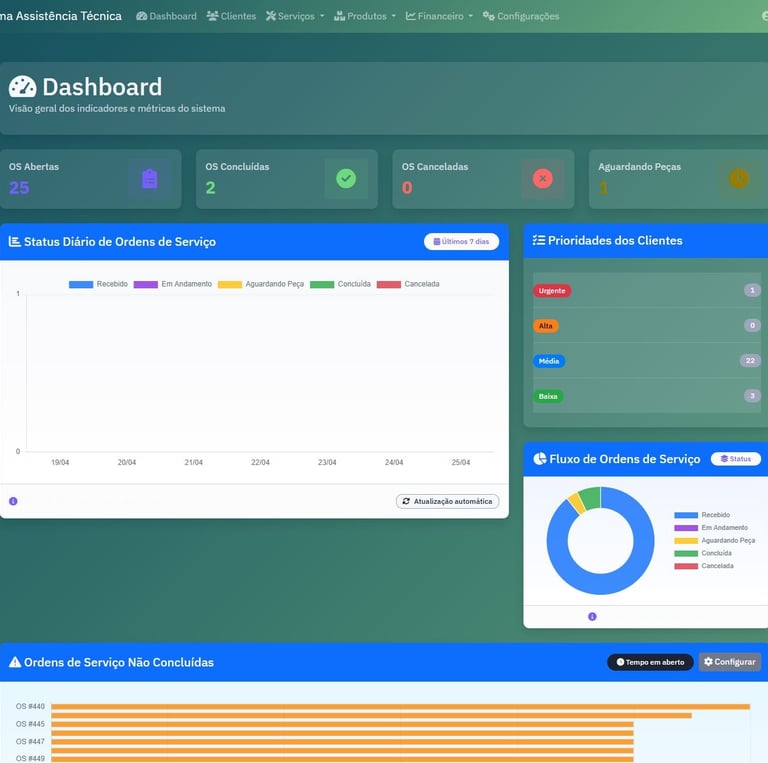This screenshot has height=763, width=768.
Task: Click the OS #440 bar in chart
Action: (x=400, y=707)
